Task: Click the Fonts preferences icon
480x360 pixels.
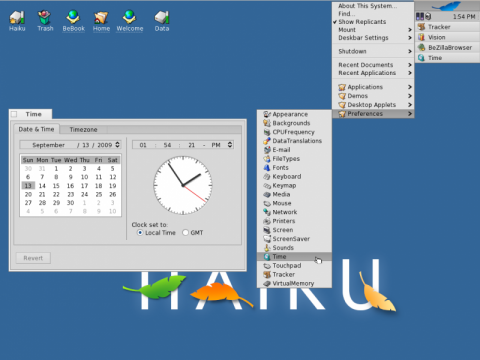Action: click(267, 168)
